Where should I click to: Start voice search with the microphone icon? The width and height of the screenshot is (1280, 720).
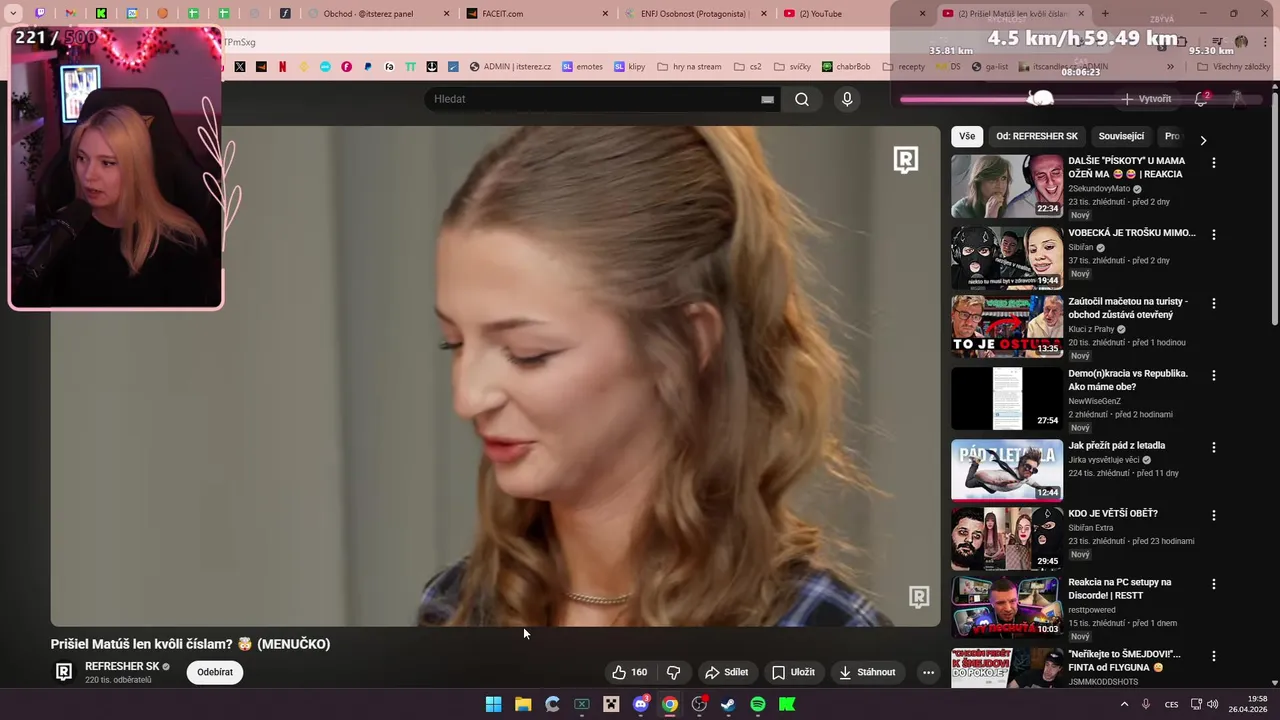tap(847, 99)
